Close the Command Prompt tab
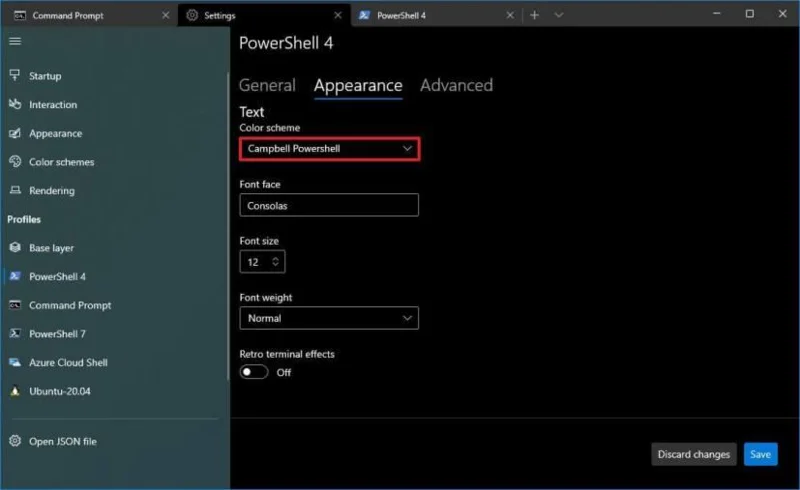 click(165, 15)
